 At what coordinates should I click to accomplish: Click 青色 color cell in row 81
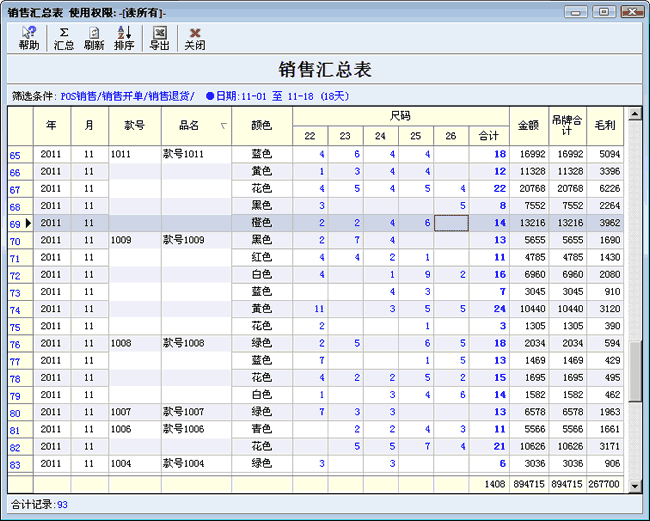262,429
